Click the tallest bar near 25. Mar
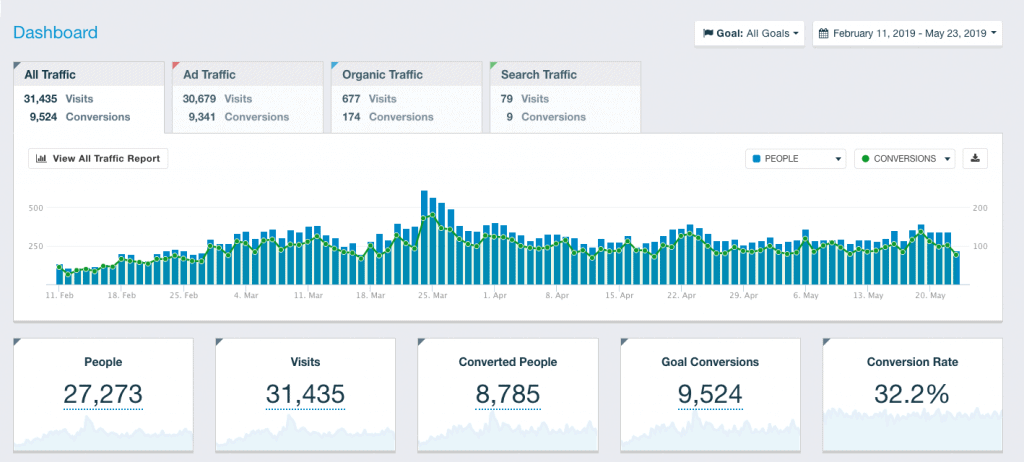This screenshot has width=1024, height=462. click(425, 237)
